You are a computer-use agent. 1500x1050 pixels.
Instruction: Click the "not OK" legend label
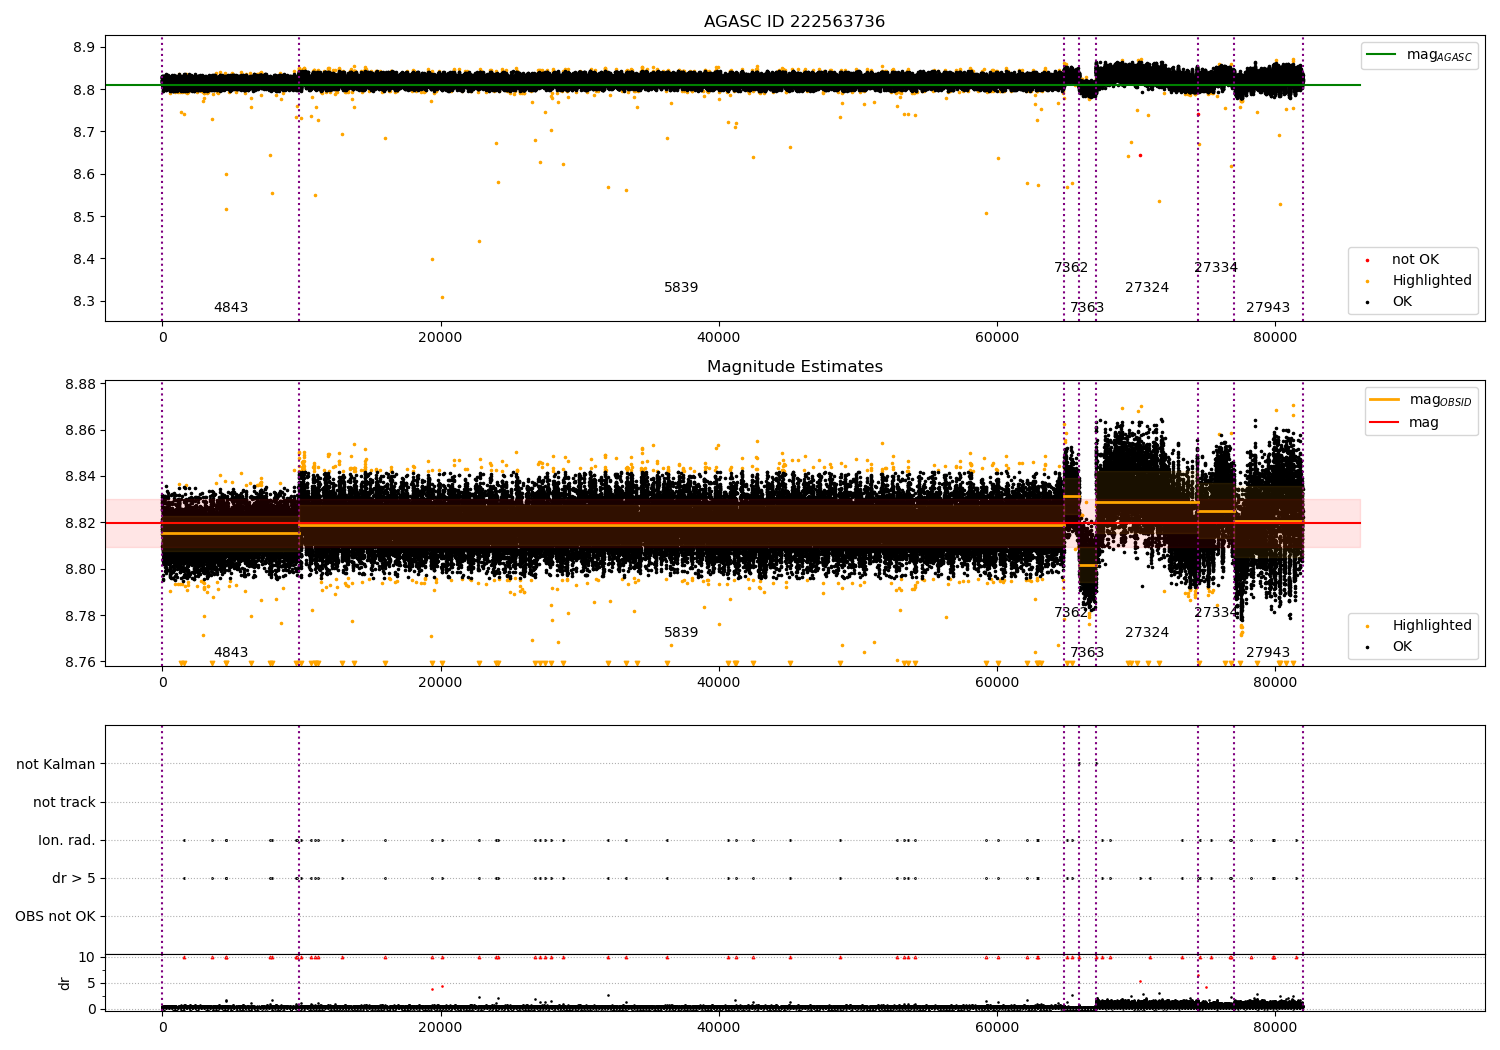(x=1415, y=260)
